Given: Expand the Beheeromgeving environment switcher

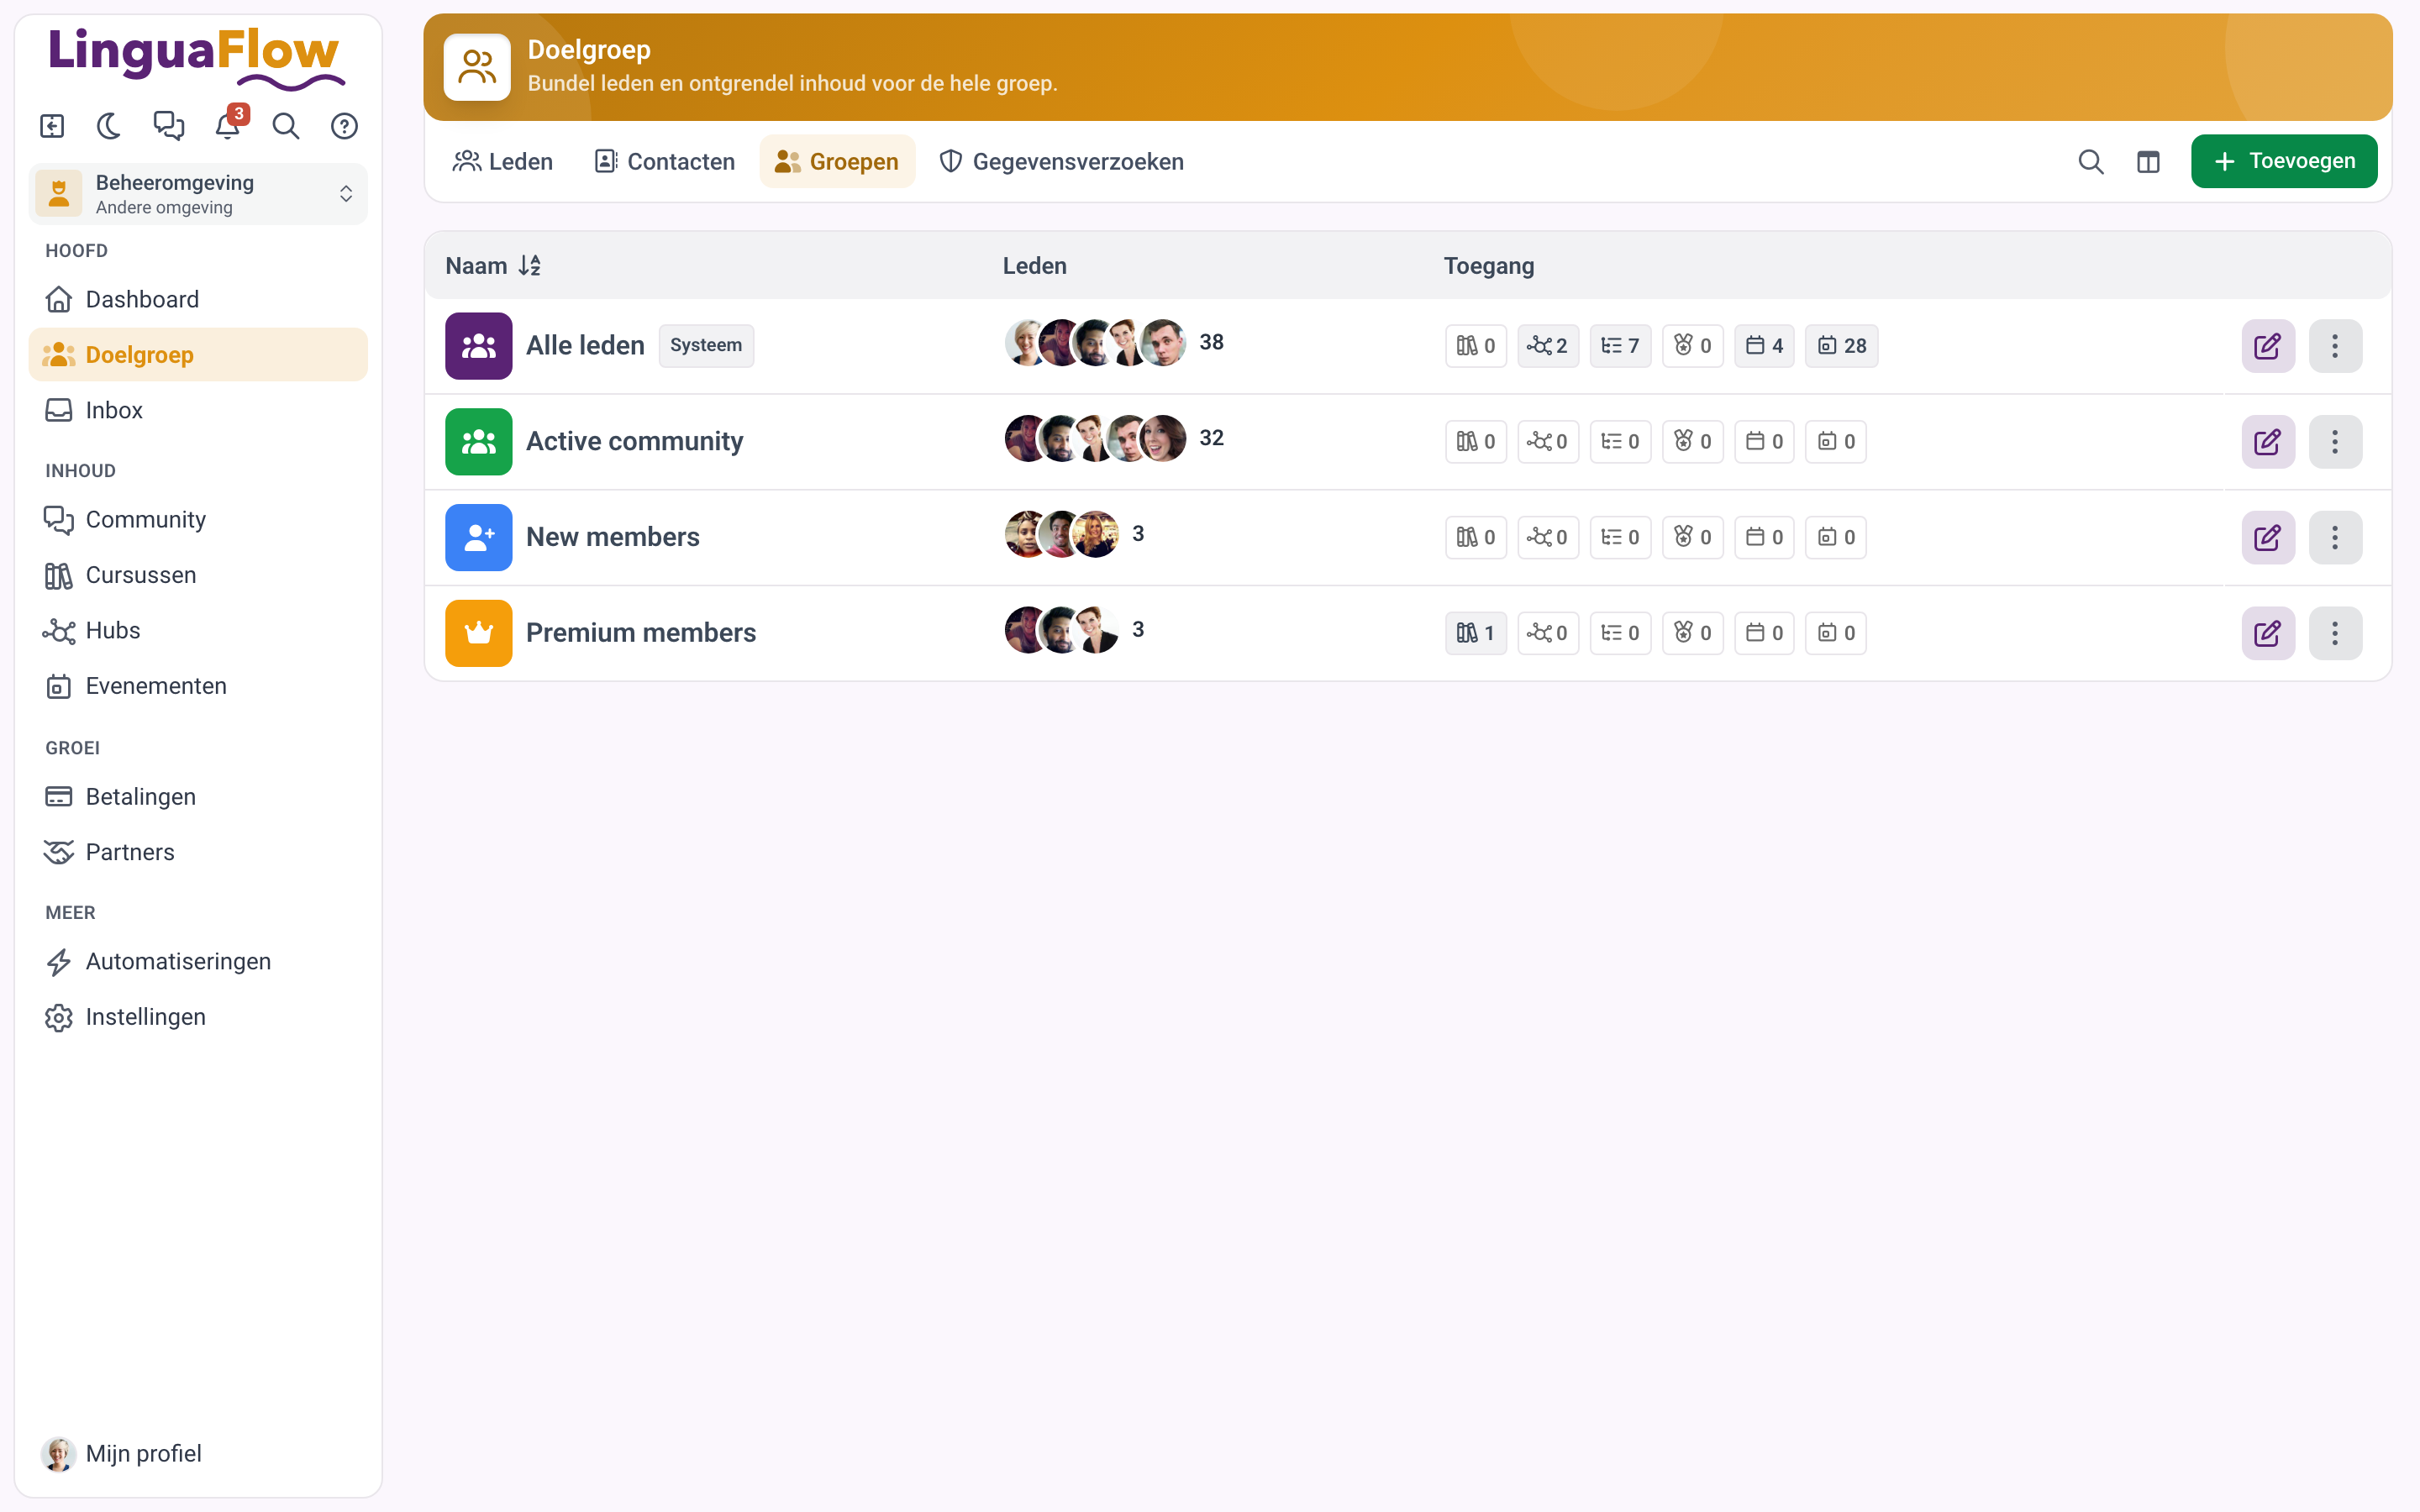Looking at the screenshot, I should (198, 194).
